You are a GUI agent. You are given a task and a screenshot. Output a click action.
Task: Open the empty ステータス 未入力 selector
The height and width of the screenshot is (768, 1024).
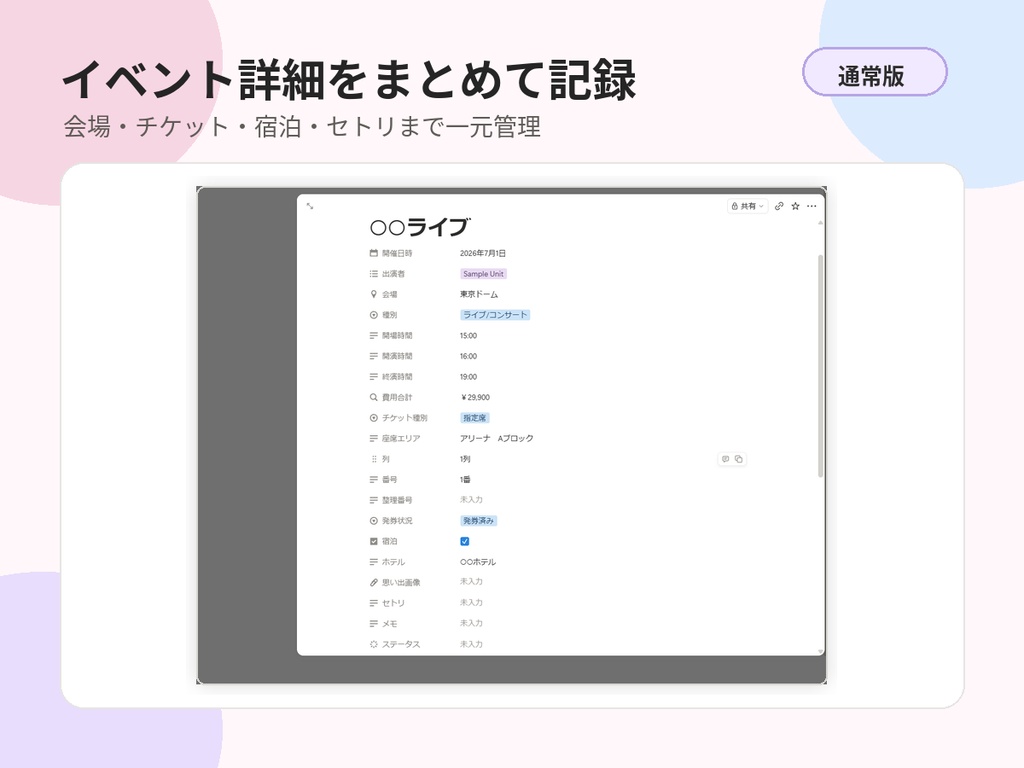pyautogui.click(x=471, y=644)
